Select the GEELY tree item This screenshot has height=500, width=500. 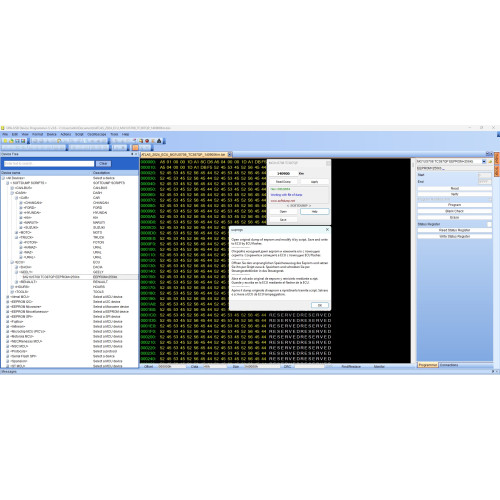26,272
